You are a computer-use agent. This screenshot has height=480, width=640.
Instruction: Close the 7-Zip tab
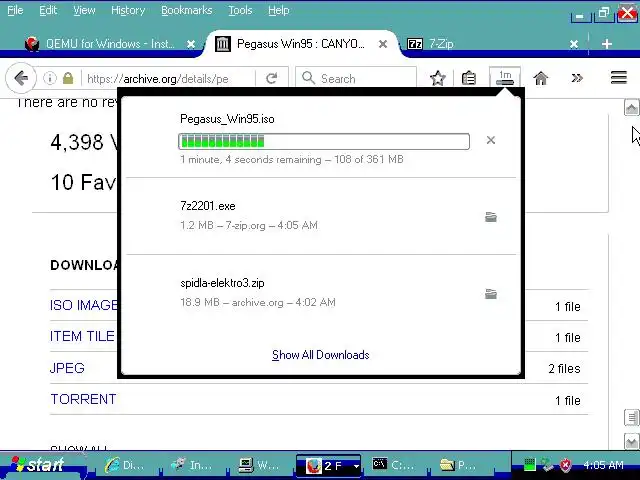point(574,44)
